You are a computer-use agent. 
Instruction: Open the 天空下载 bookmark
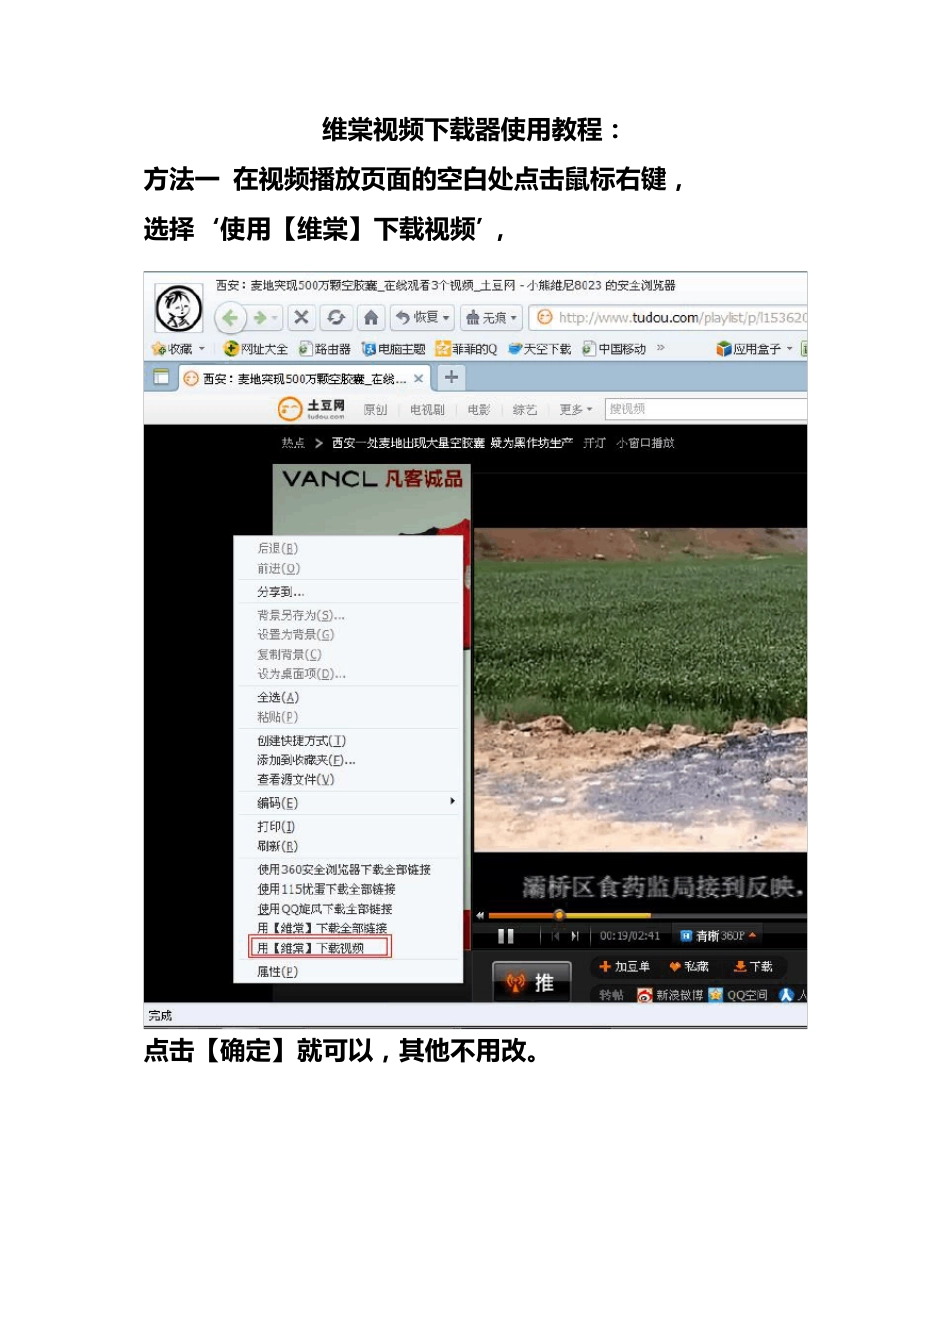(540, 349)
